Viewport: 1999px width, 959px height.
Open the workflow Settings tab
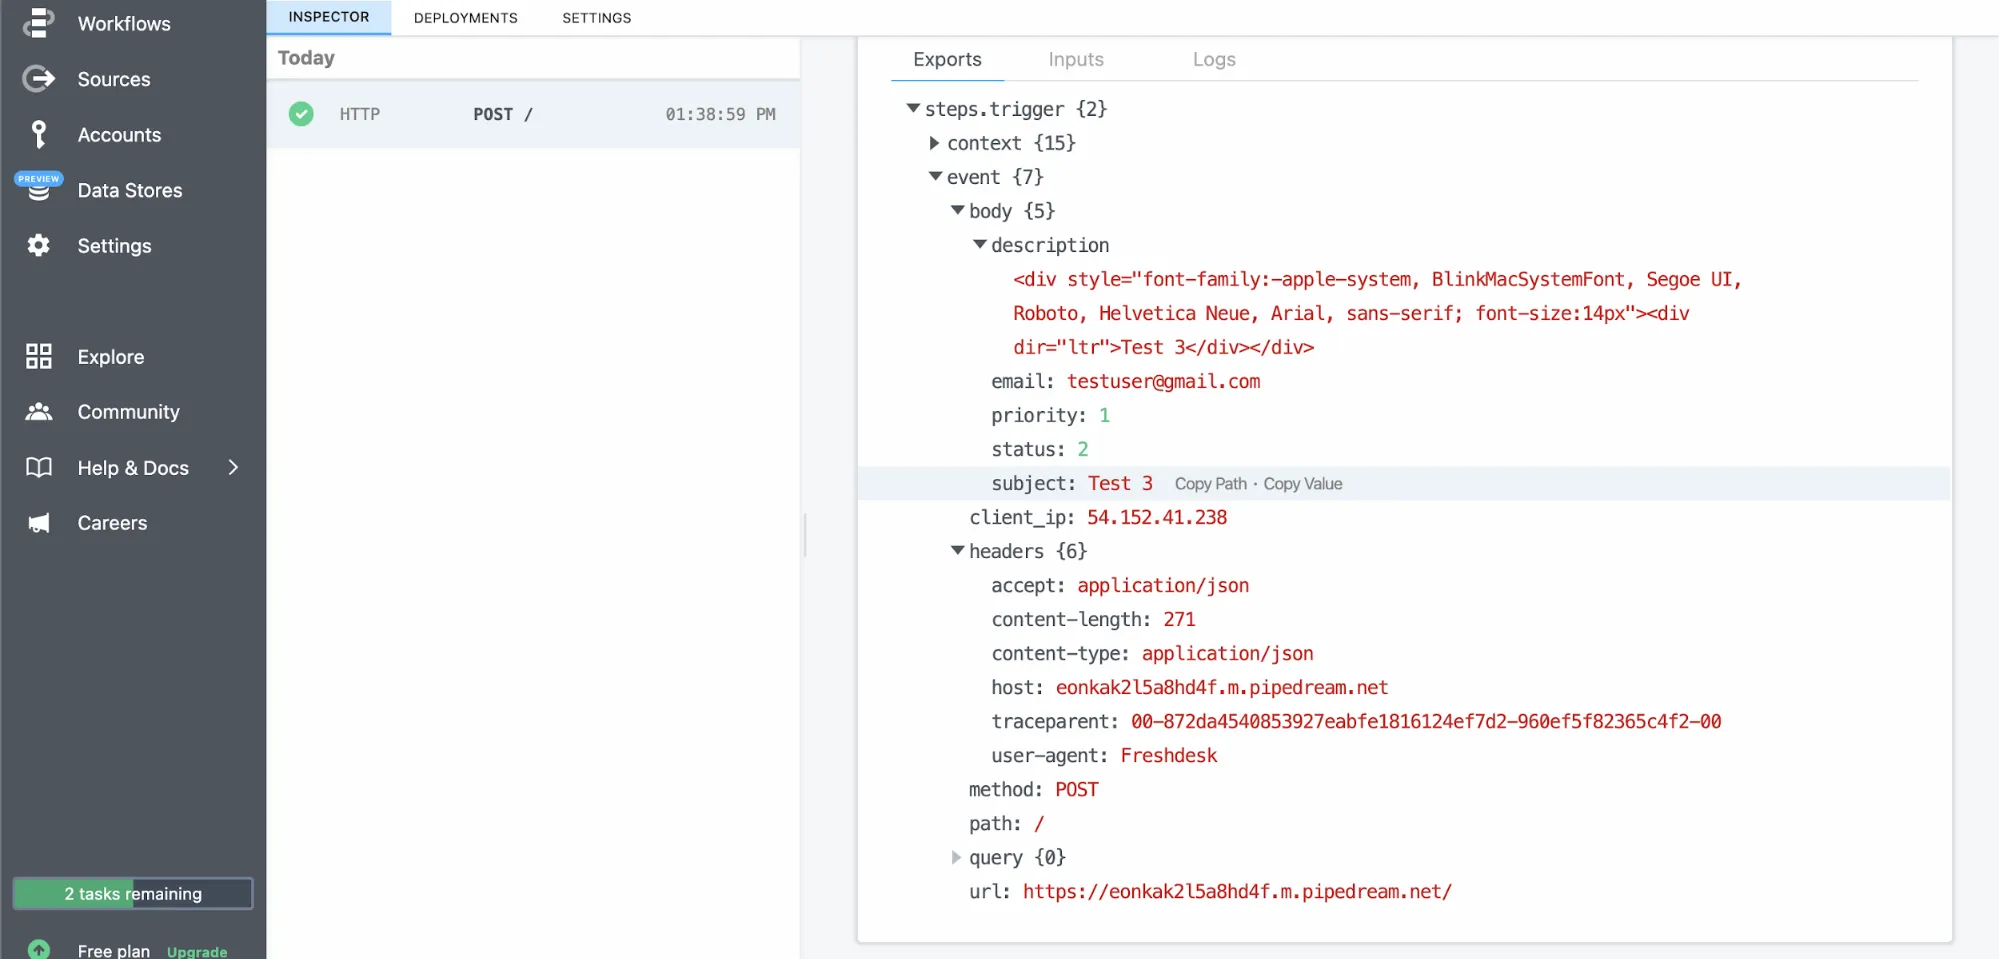tap(597, 18)
